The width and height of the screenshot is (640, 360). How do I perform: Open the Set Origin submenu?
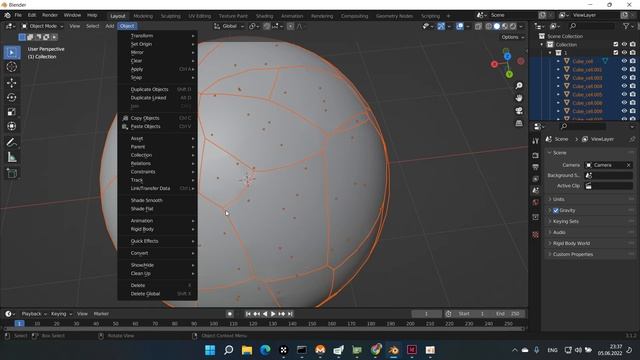[x=158, y=44]
